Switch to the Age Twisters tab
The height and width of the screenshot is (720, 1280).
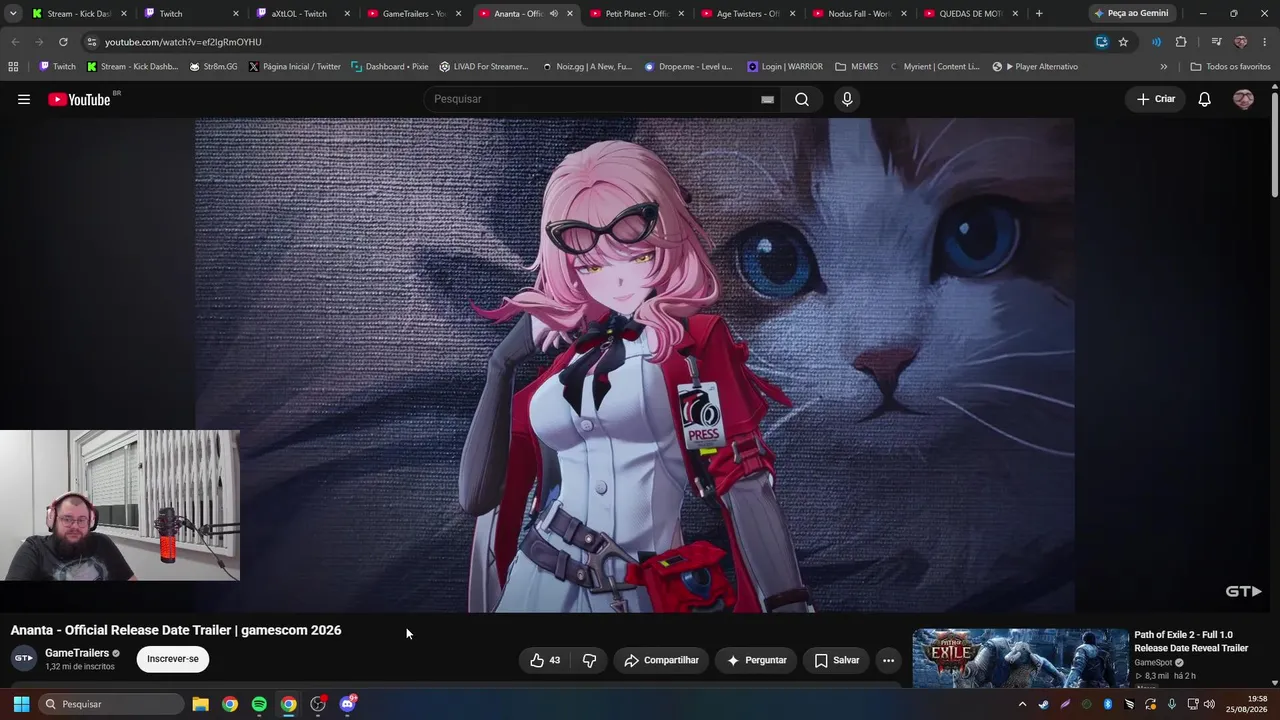[x=748, y=14]
